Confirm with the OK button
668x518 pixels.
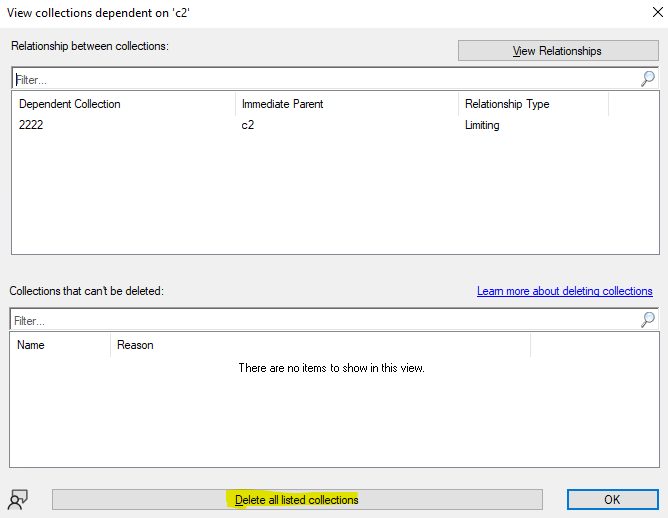(x=612, y=499)
